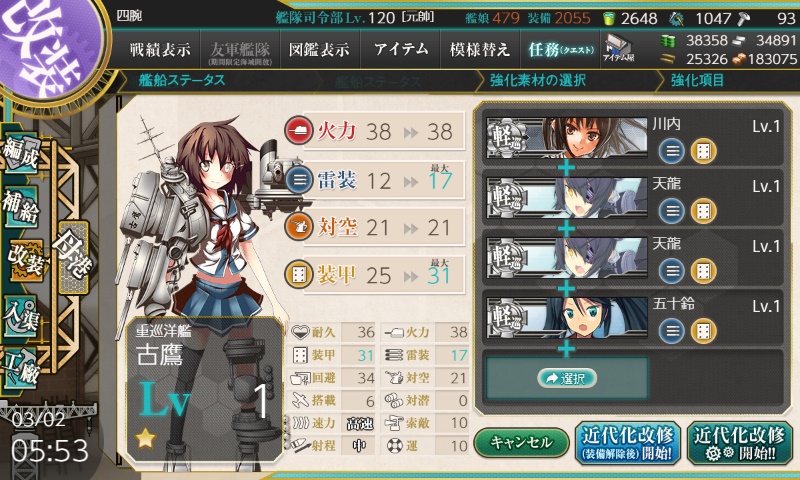Open the アイテム menu
Screen dimensions: 800x480
(x=401, y=49)
